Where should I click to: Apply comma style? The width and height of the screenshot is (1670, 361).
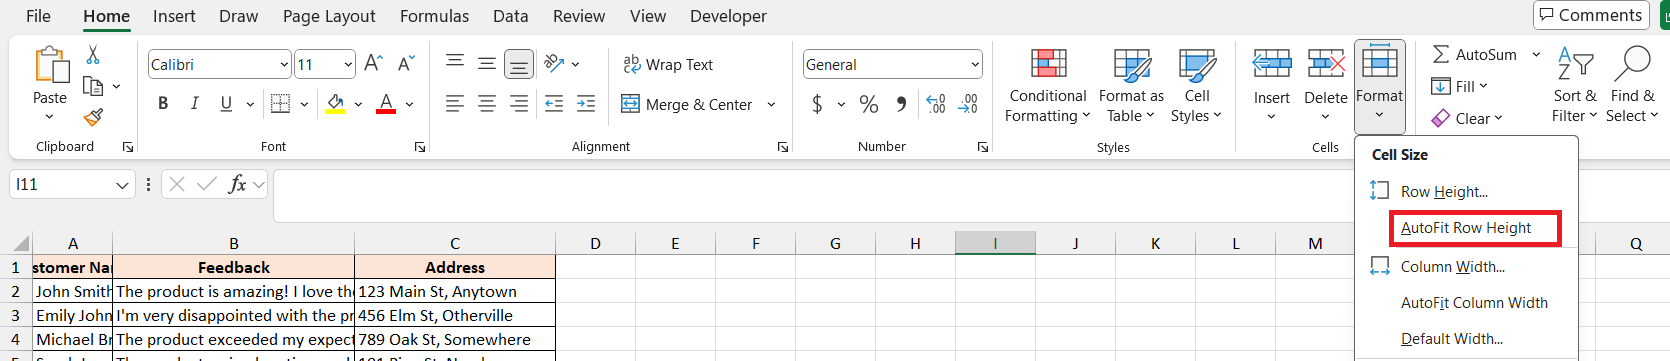point(902,104)
